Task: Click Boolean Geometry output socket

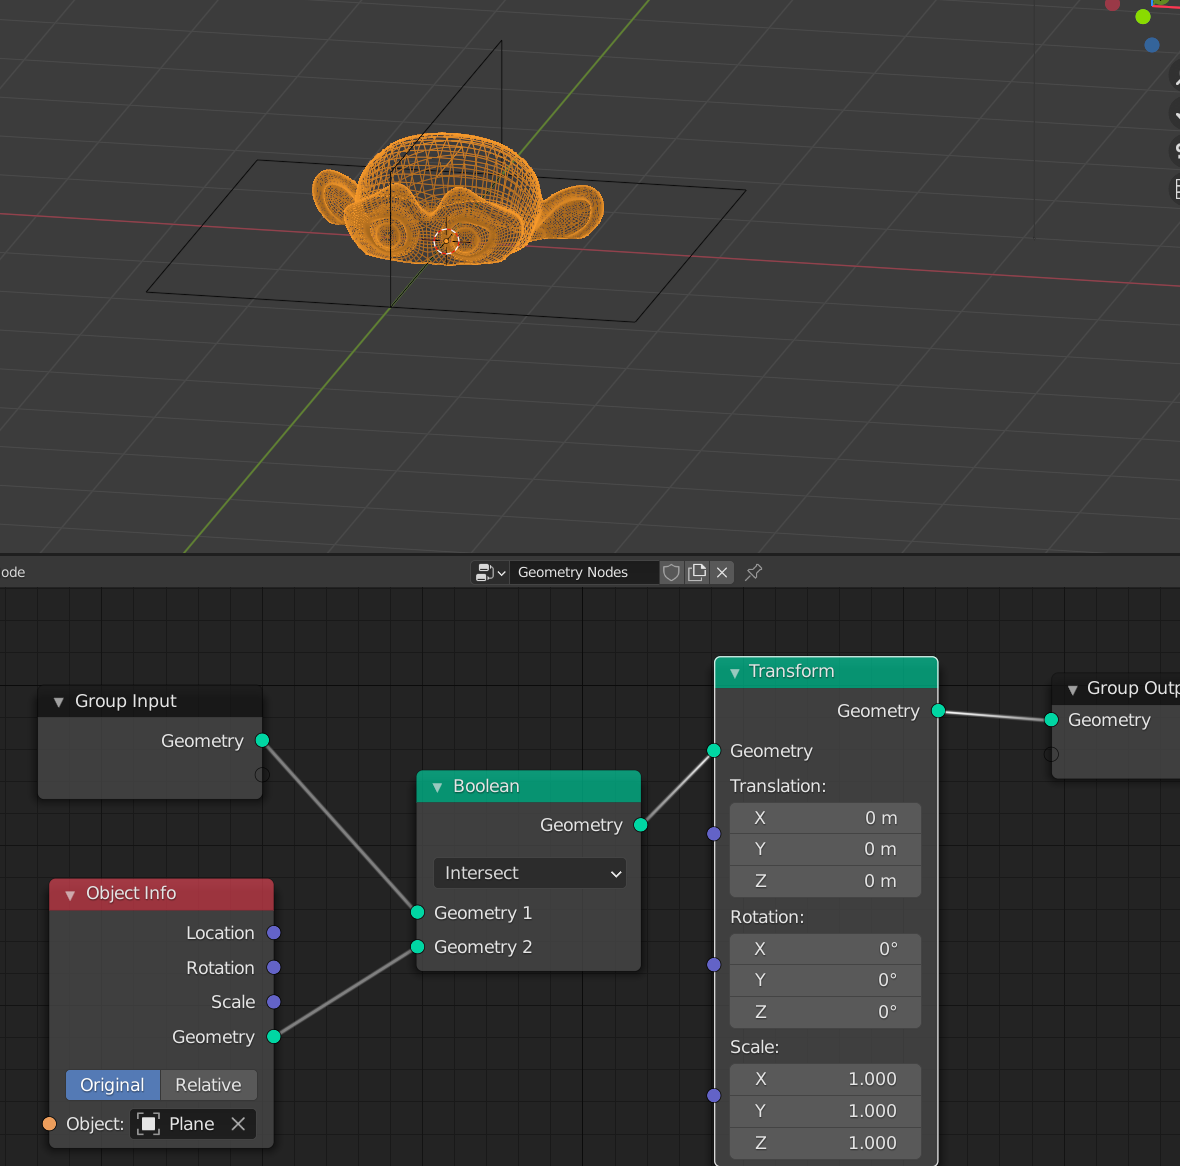Action: pyautogui.click(x=641, y=825)
